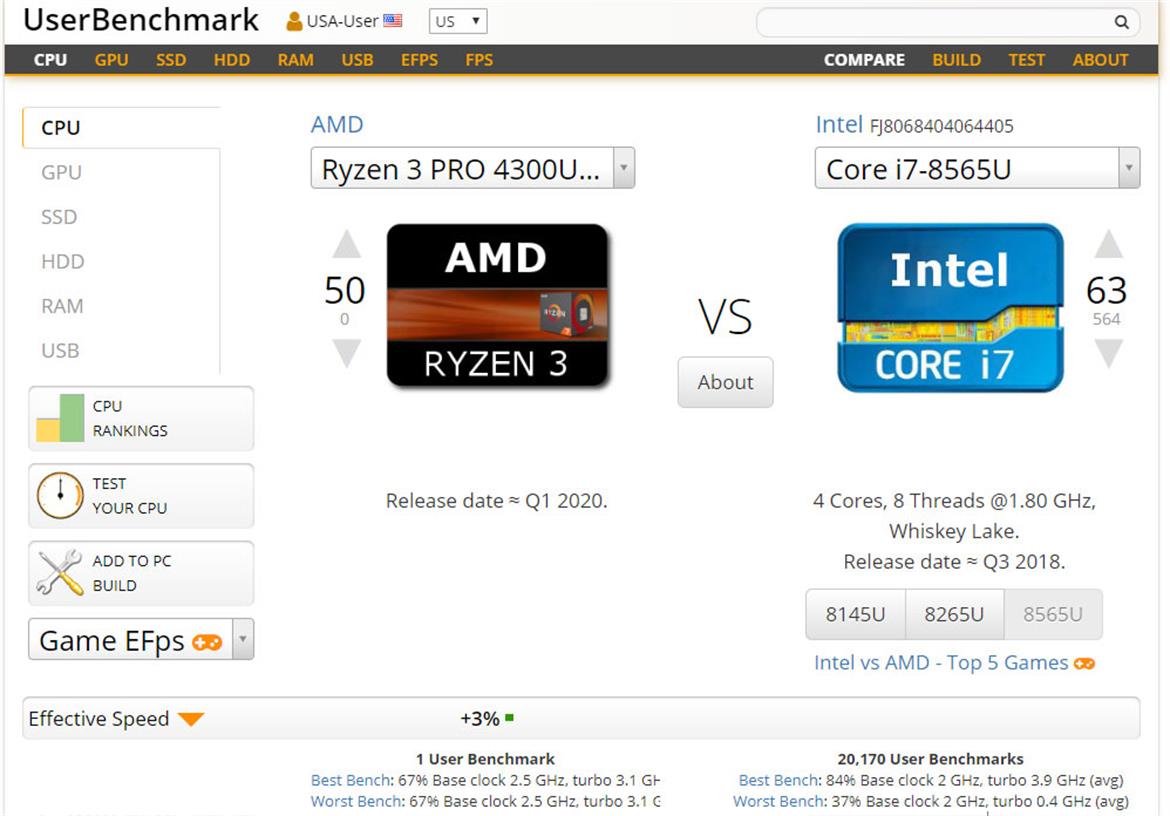This screenshot has height=816, width=1170.
Task: Click Add to PC Build button
Action: point(141,574)
